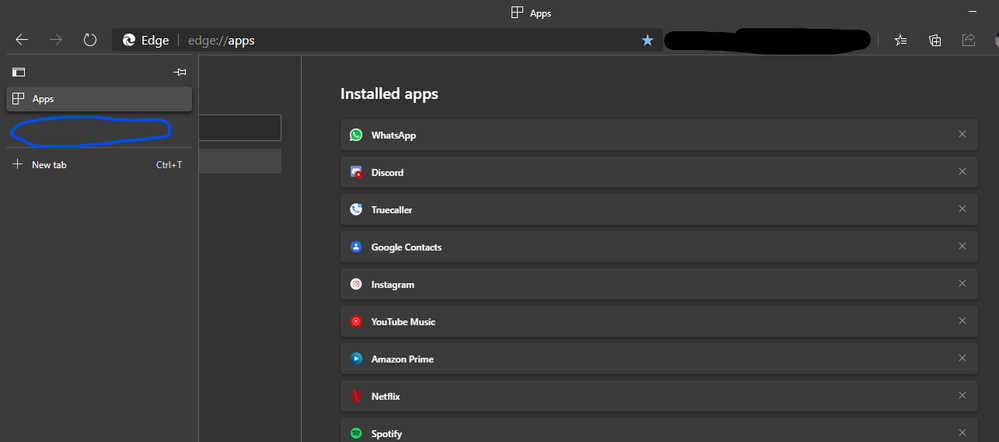Open the Amazon Prime app icon

356,359
